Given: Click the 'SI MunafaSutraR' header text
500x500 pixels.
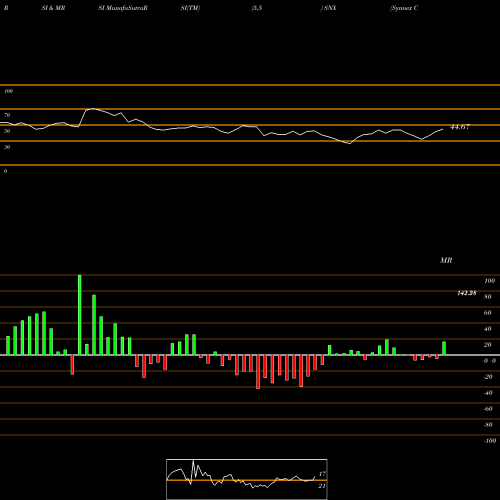Looking at the screenshot, I should point(123,8).
